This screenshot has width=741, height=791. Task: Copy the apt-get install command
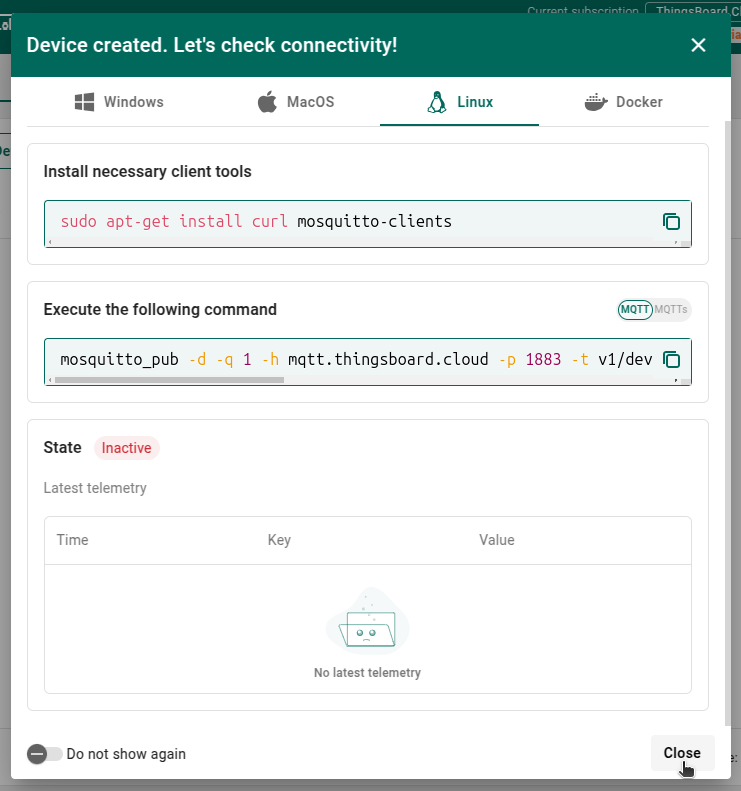671,221
